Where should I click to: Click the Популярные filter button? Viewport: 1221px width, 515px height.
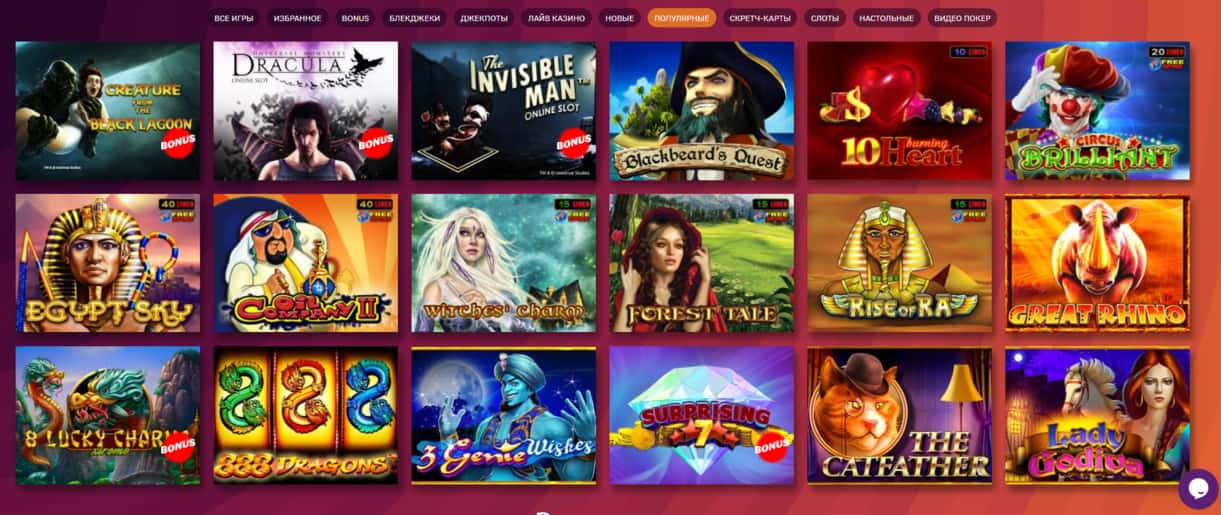[682, 18]
